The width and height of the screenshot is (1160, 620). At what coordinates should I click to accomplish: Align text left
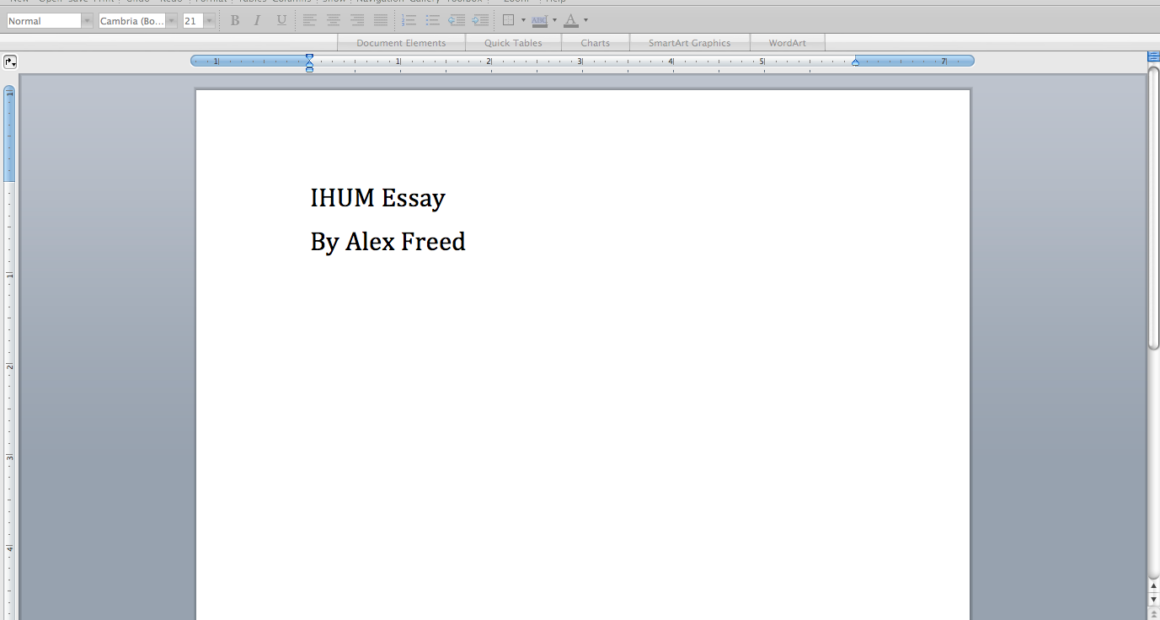tap(310, 20)
